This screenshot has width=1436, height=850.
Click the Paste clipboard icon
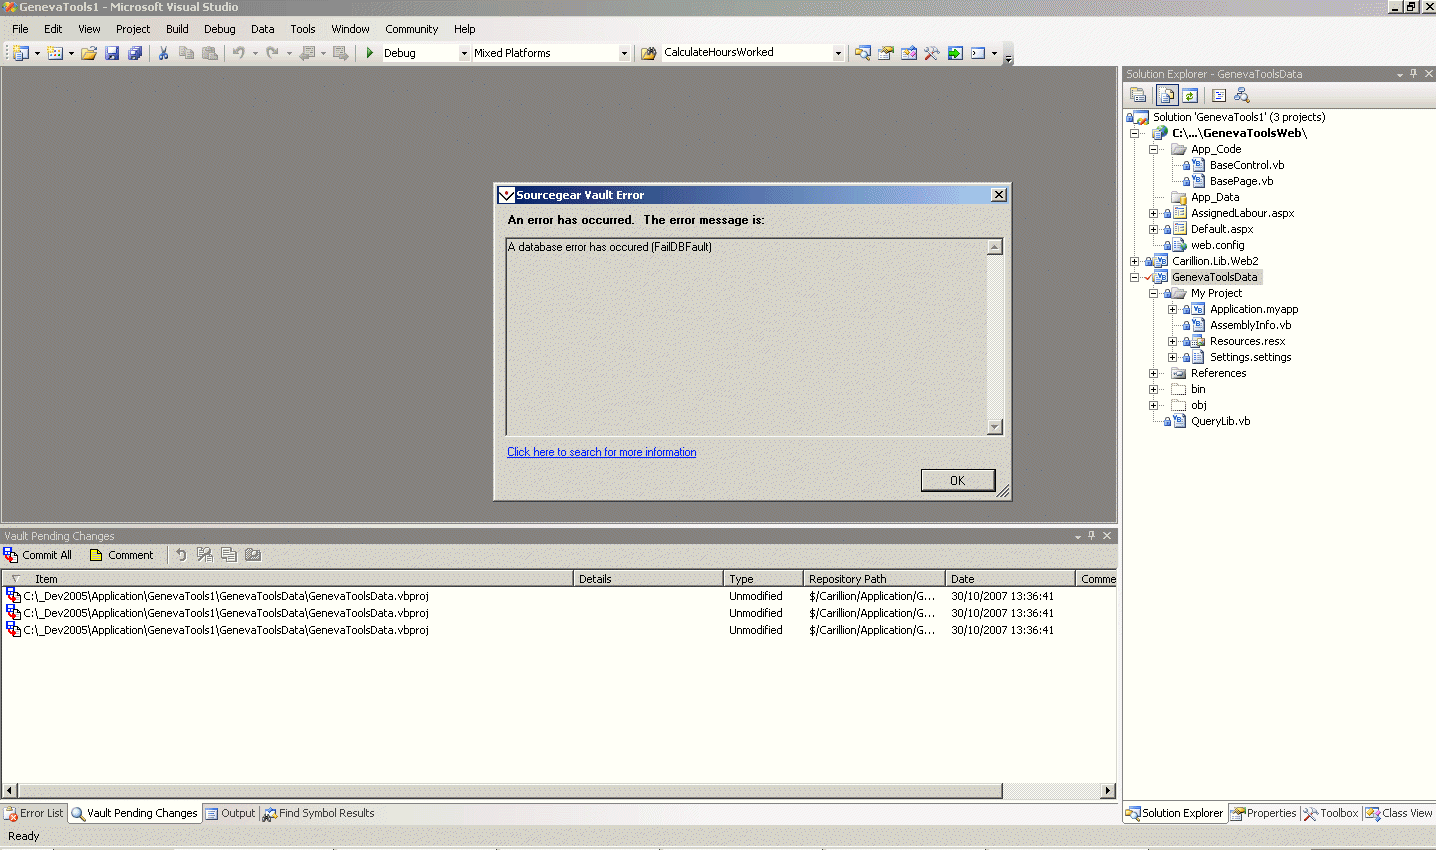click(x=209, y=53)
